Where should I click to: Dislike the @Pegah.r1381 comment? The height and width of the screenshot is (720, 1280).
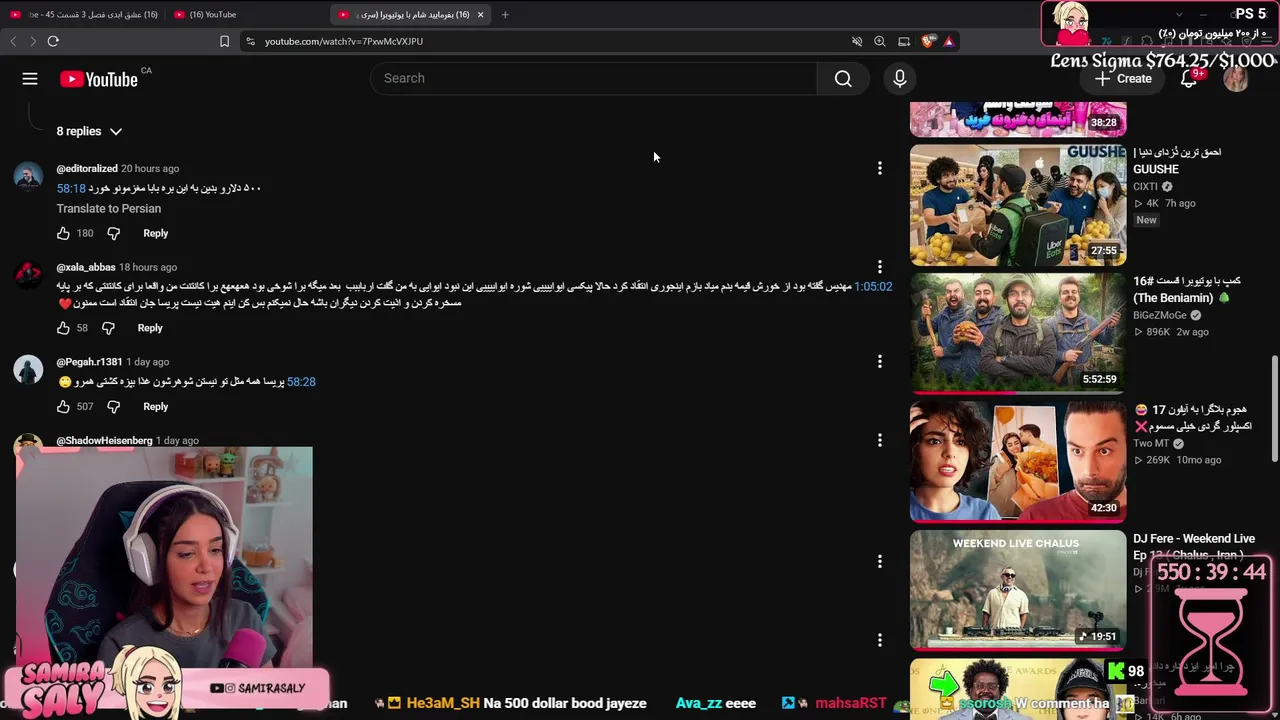(x=113, y=407)
